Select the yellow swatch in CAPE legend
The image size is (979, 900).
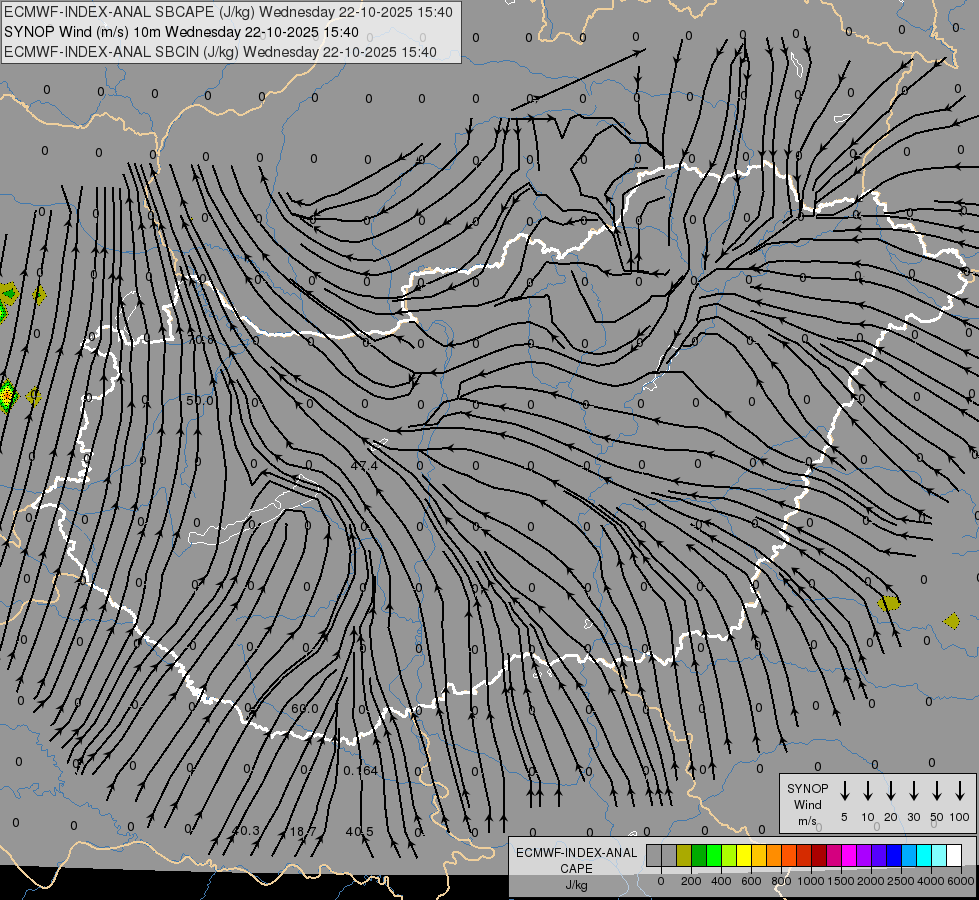(x=744, y=855)
